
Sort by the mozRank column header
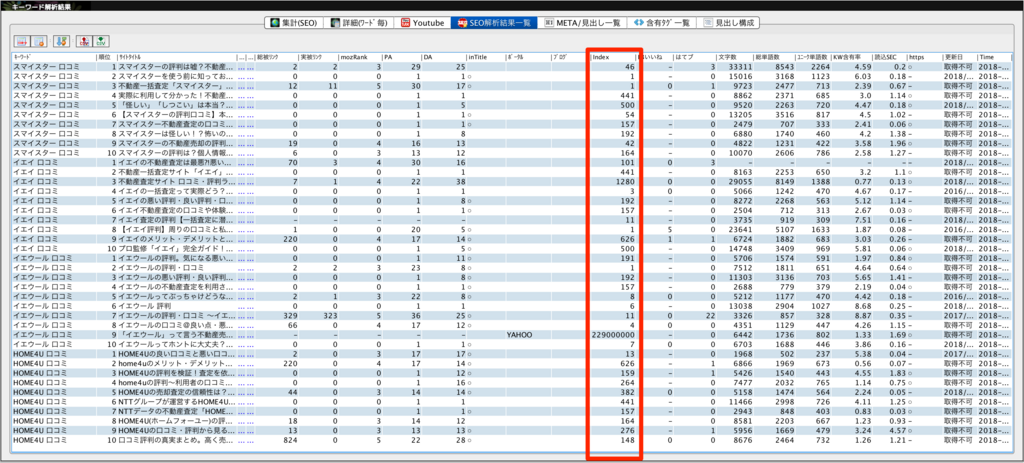360,57
